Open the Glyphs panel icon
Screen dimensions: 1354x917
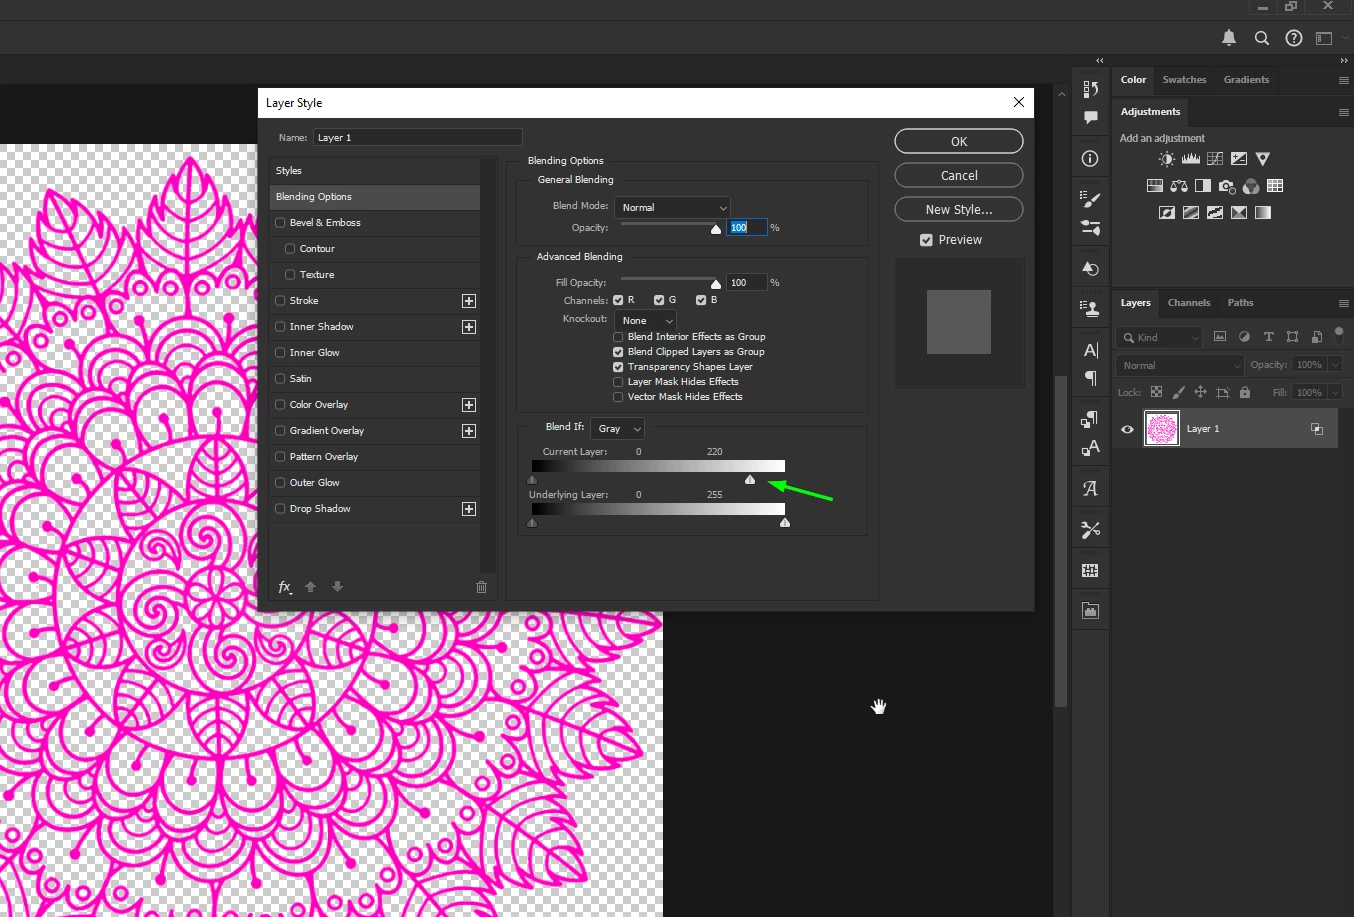1091,489
